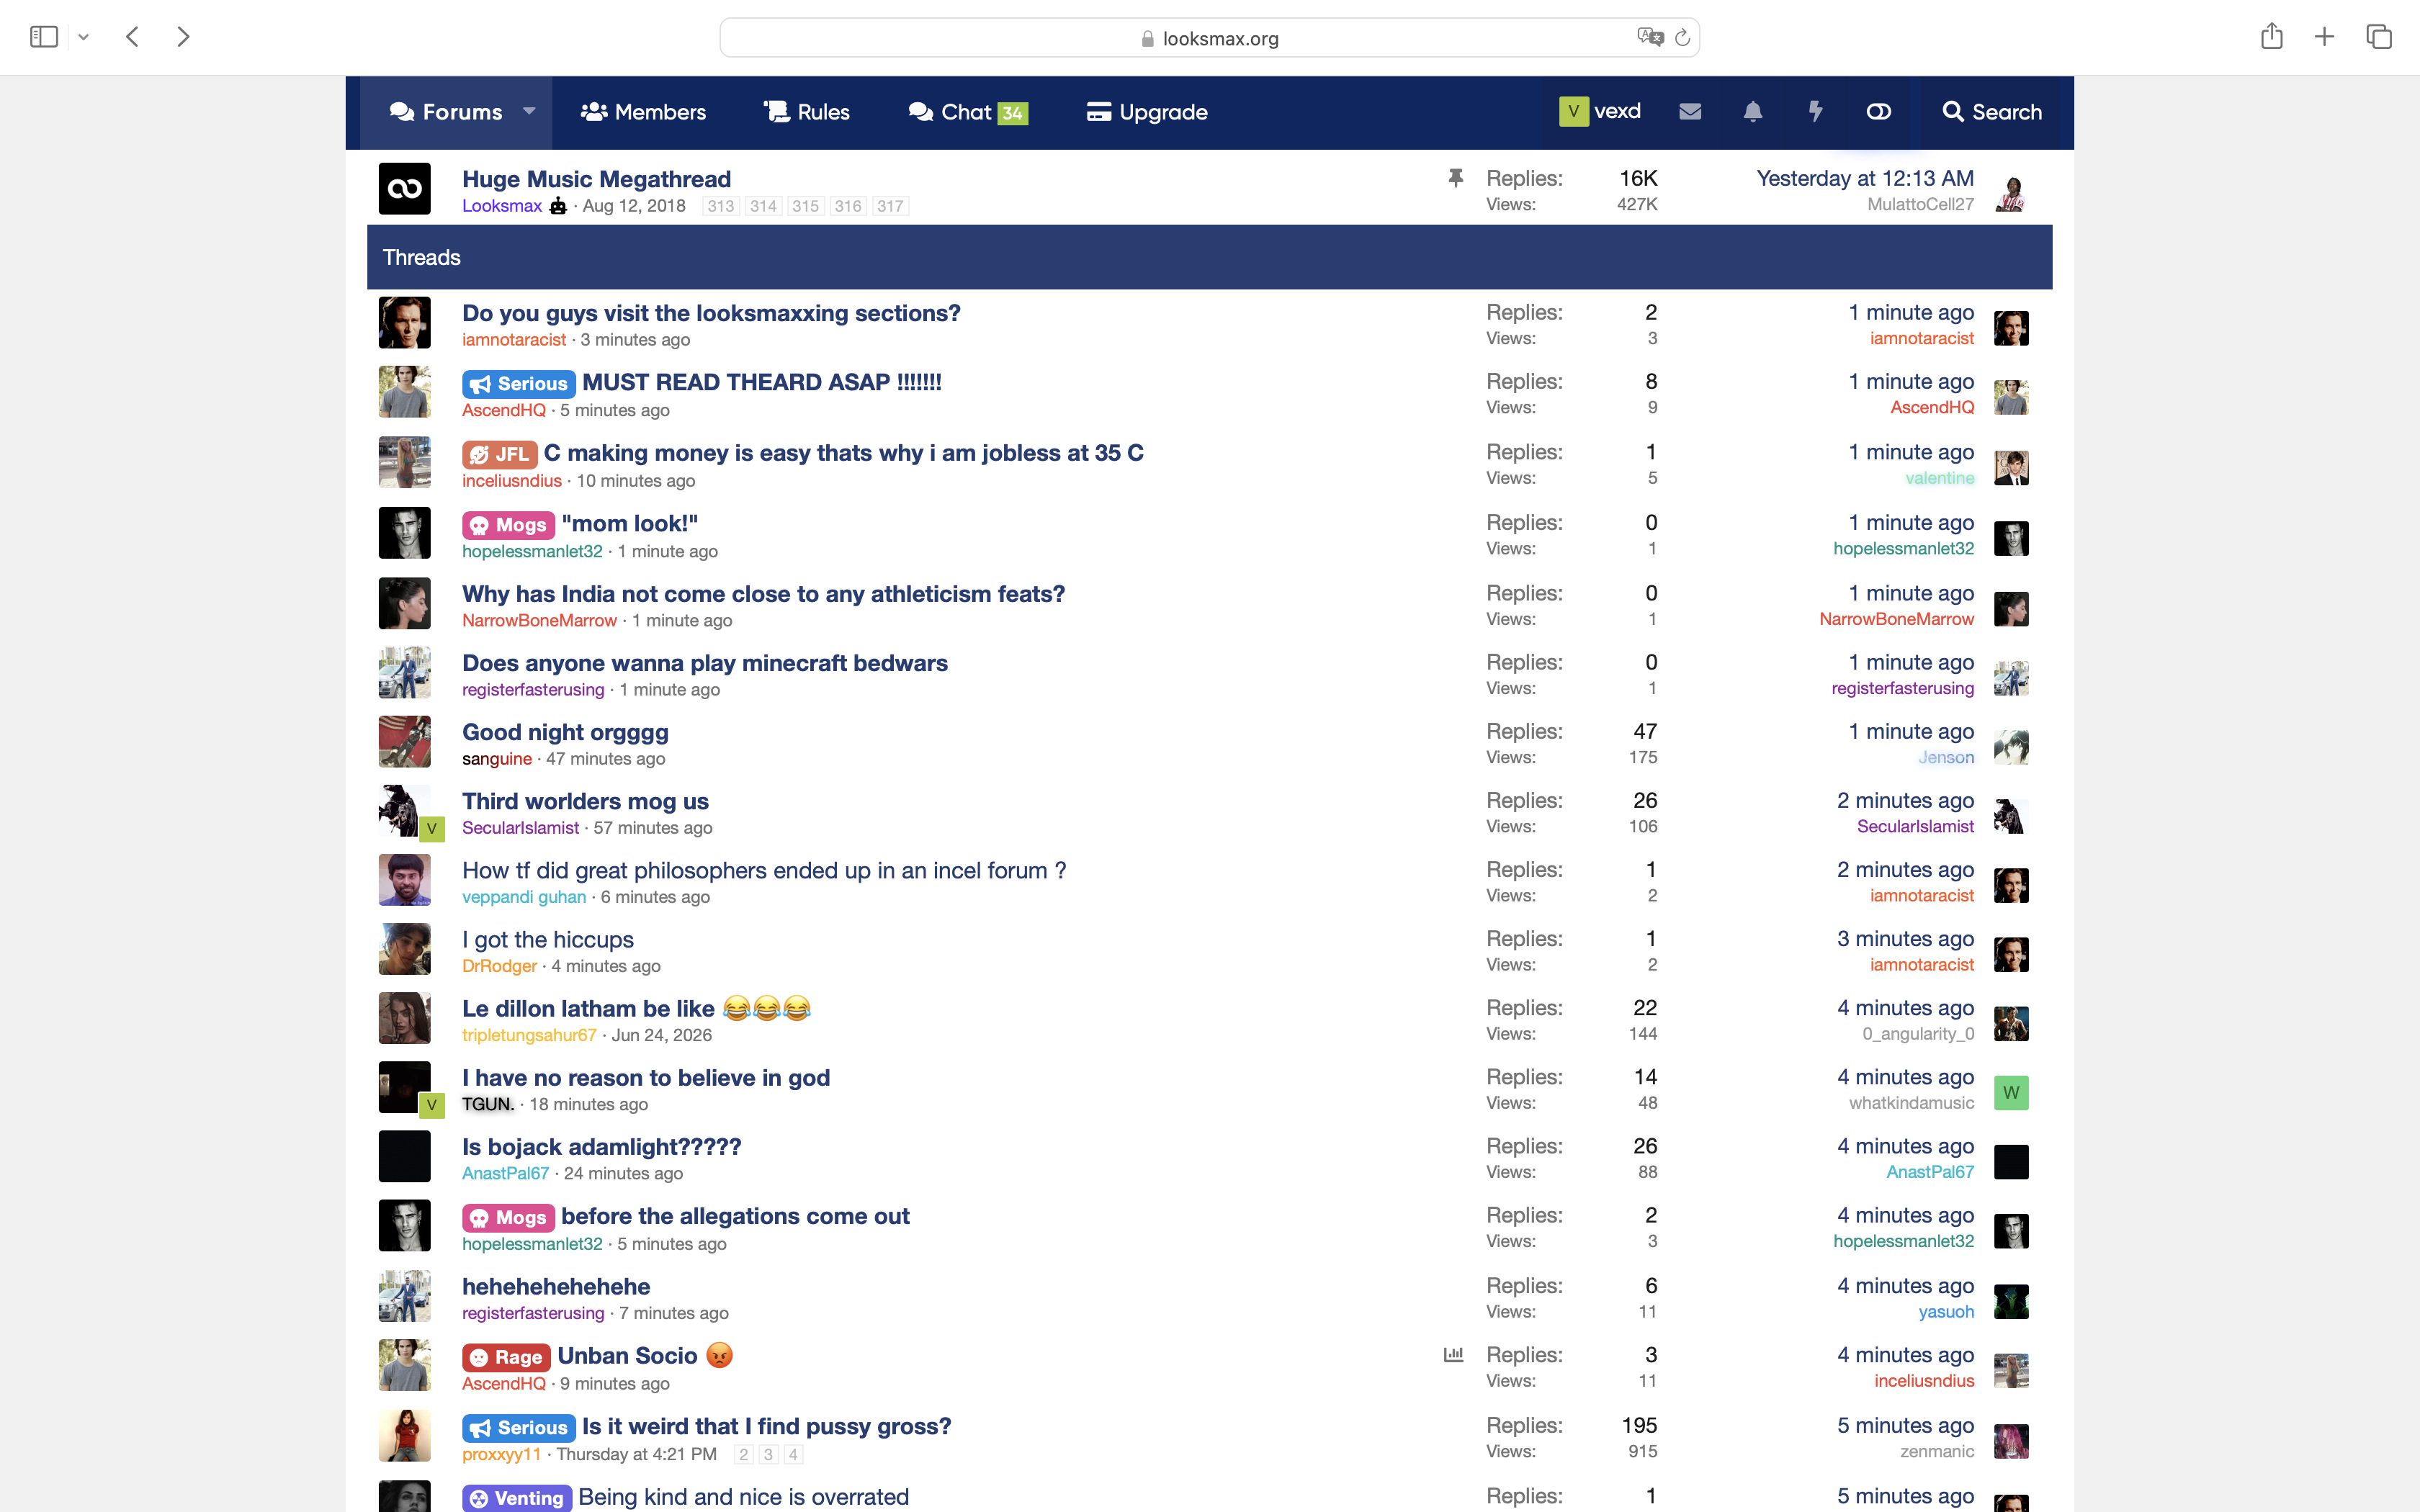Jump to page 317 of Music Megathread
Screen dimensions: 2420x1512
click(x=890, y=206)
